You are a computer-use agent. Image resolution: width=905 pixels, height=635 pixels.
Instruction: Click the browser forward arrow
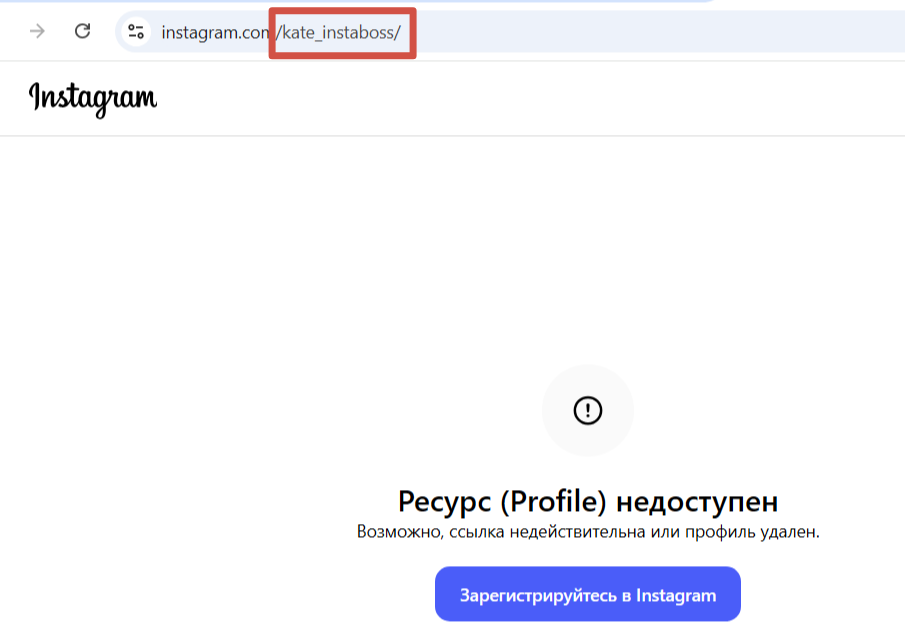click(37, 31)
